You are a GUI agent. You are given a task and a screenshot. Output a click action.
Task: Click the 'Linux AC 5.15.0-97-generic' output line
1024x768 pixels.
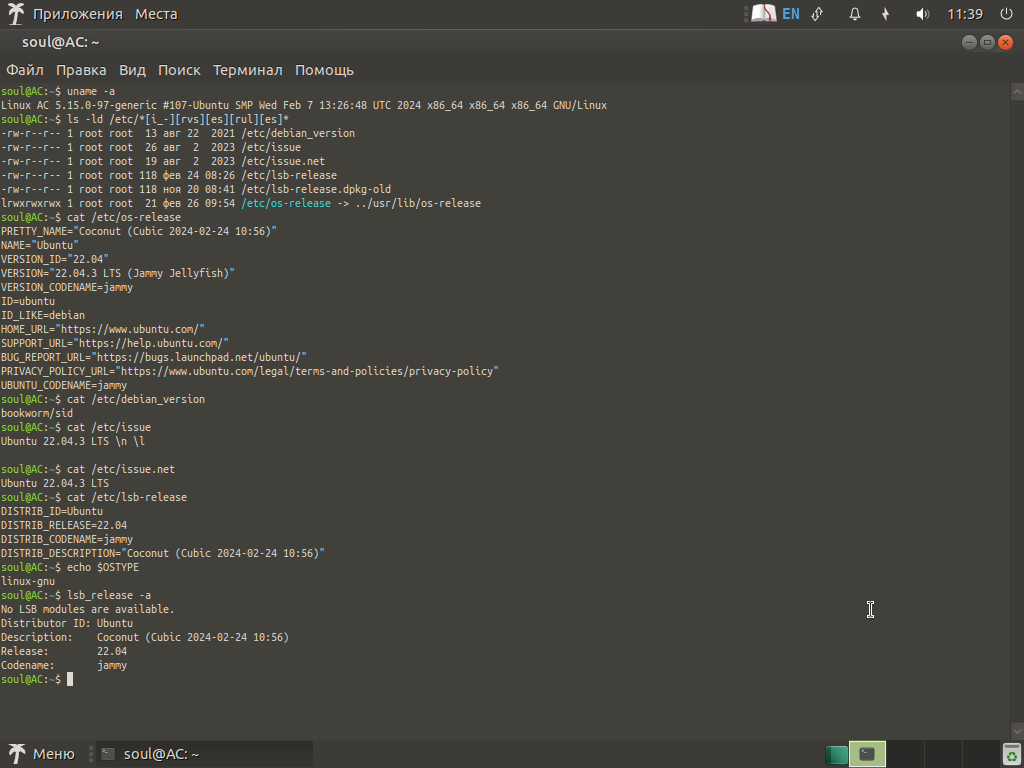coord(304,105)
